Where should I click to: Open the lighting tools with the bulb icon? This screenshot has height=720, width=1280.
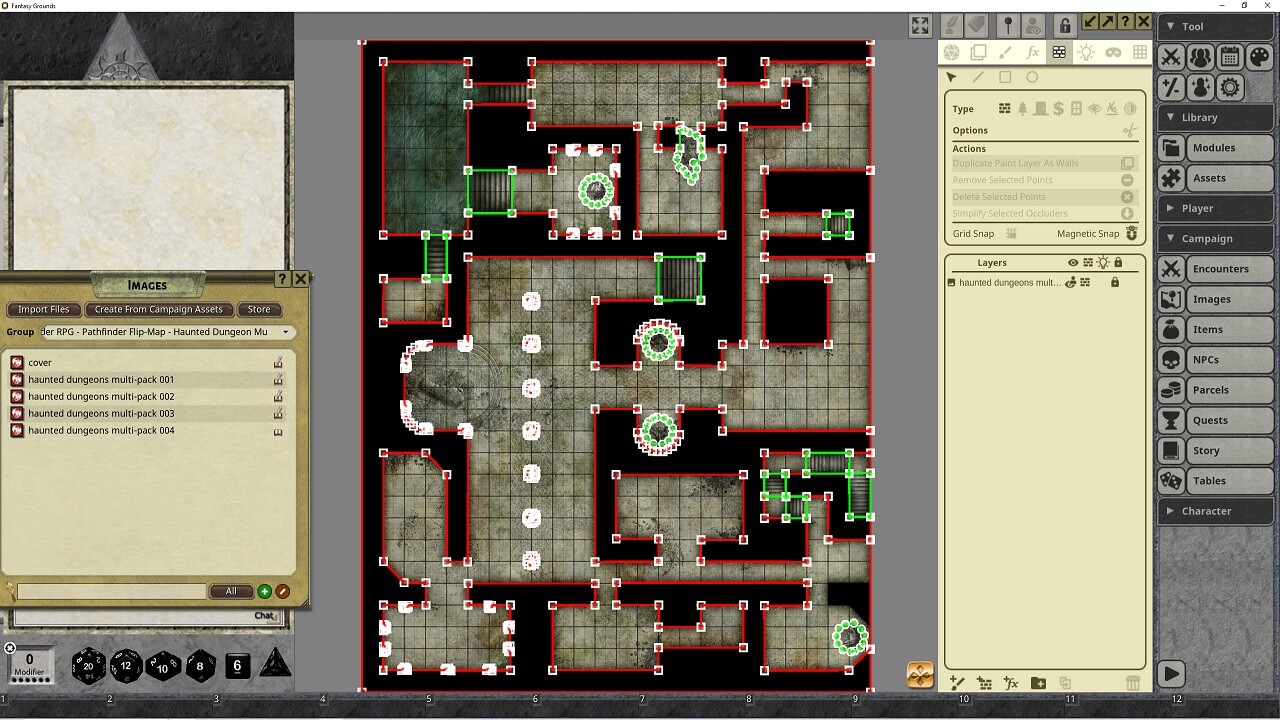pyautogui.click(x=1087, y=51)
